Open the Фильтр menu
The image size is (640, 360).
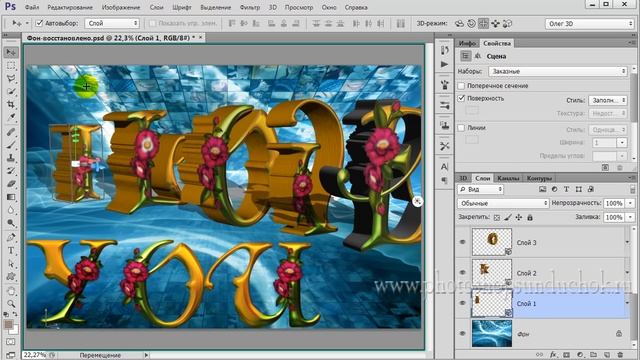click(x=249, y=7)
